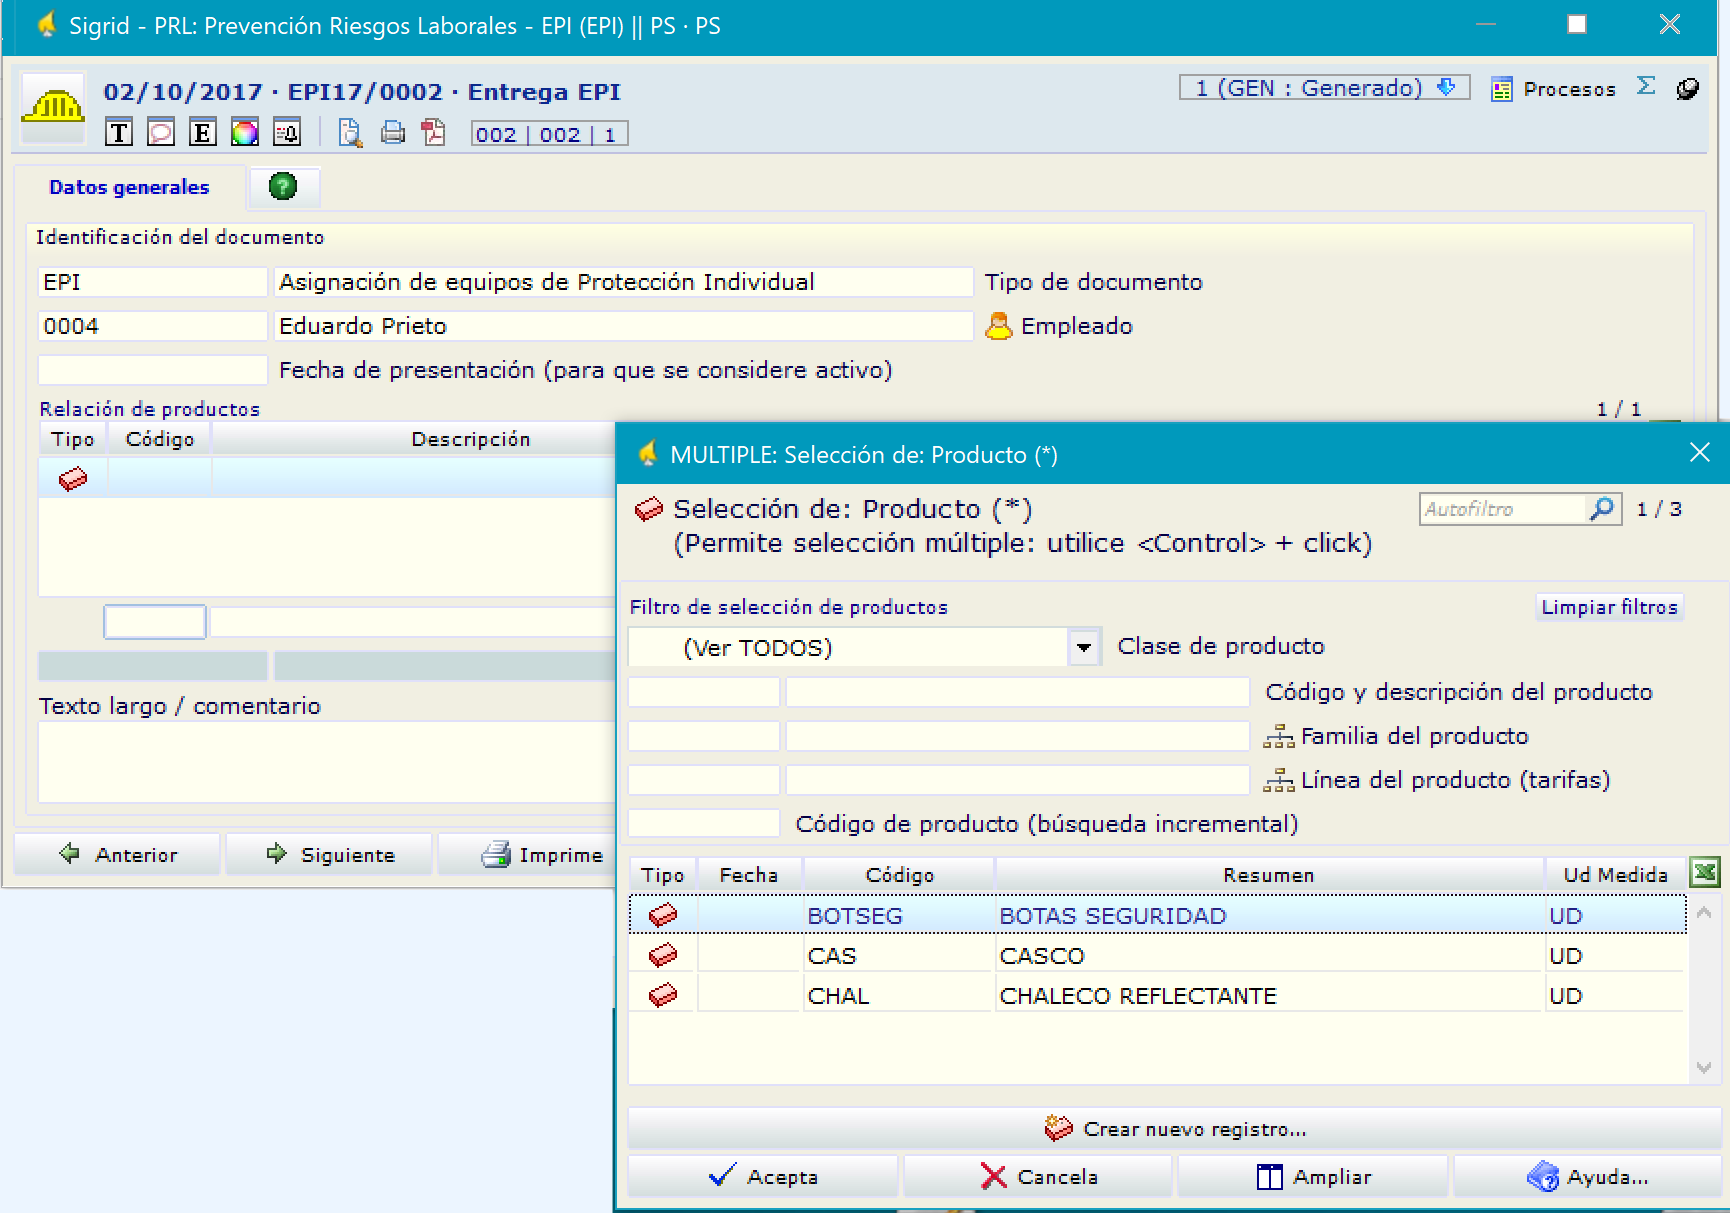This screenshot has height=1213, width=1730.
Task: Click the Línea del producto hierarchy icon
Action: (x=1278, y=781)
